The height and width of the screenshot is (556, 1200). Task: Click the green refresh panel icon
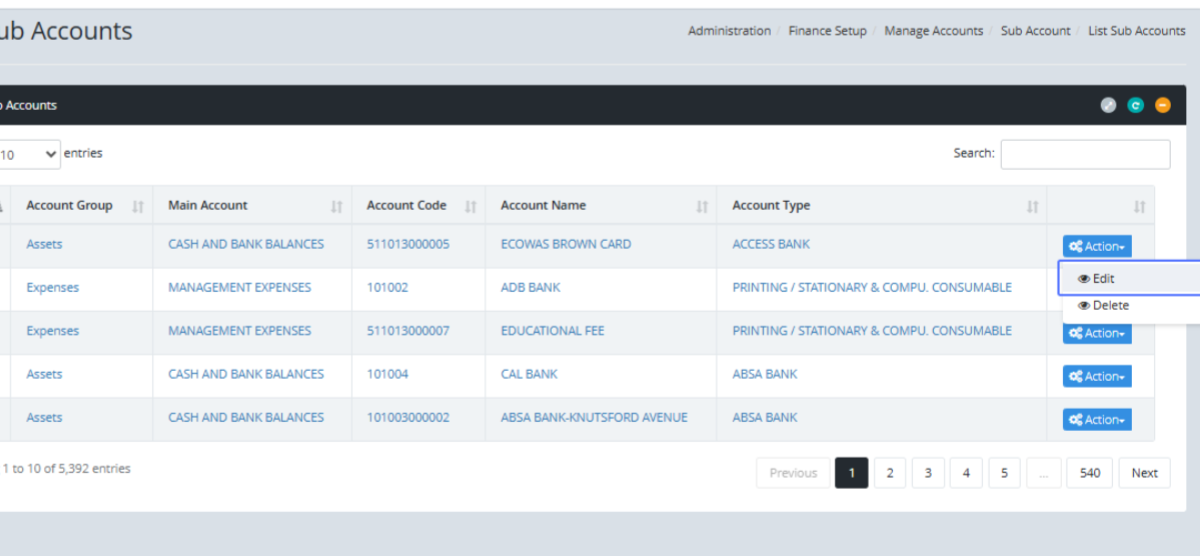coord(1135,105)
